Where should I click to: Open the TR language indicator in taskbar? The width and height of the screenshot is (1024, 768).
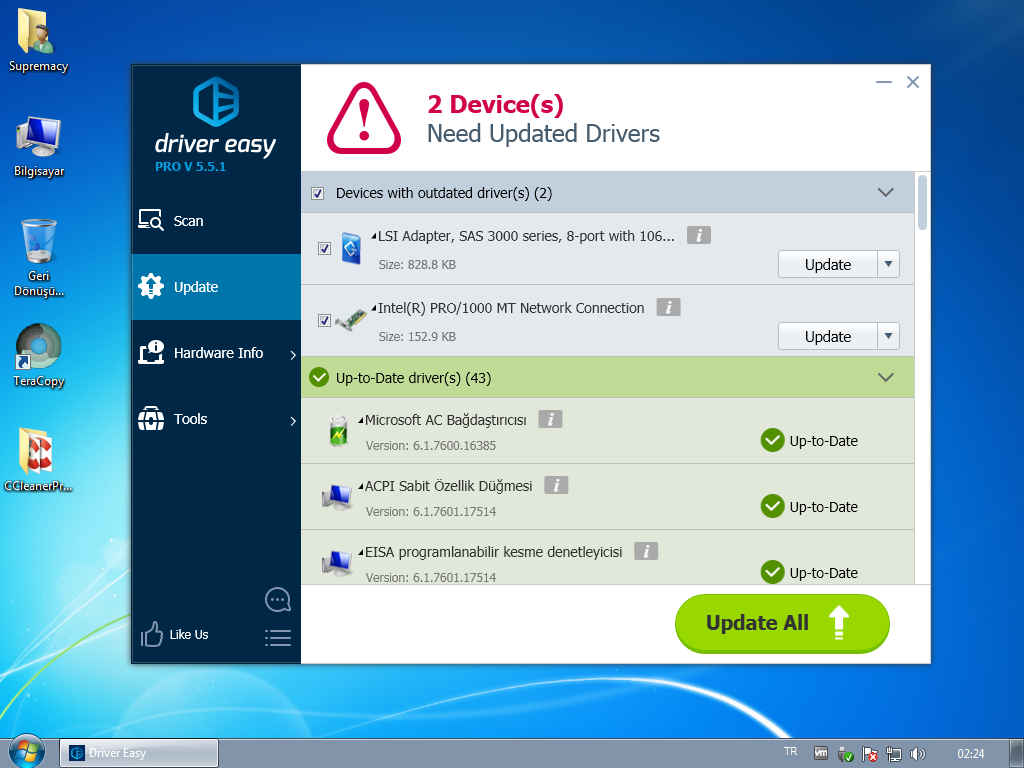790,751
